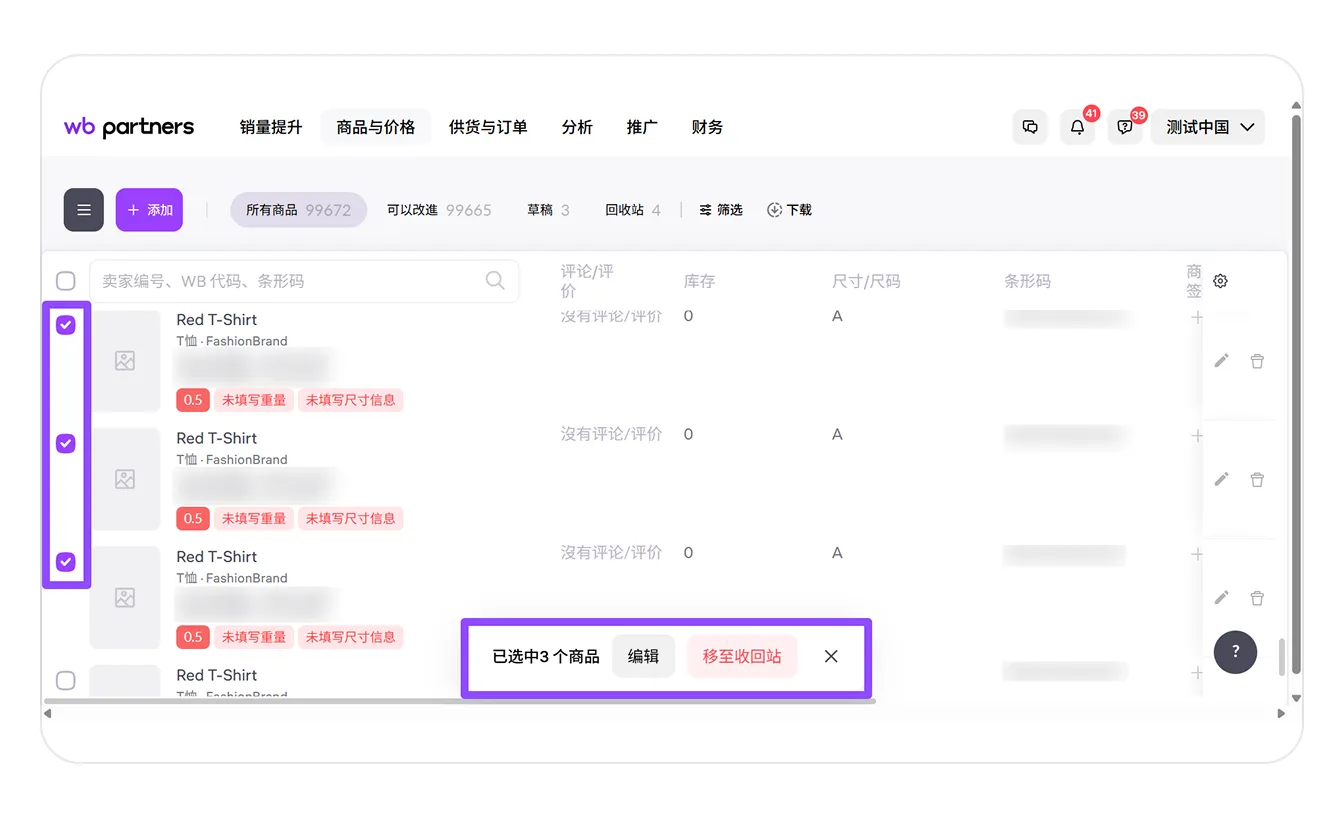Uncheck the second Red T-Shirt row checkbox
The width and height of the screenshot is (1344, 818).
tap(66, 443)
